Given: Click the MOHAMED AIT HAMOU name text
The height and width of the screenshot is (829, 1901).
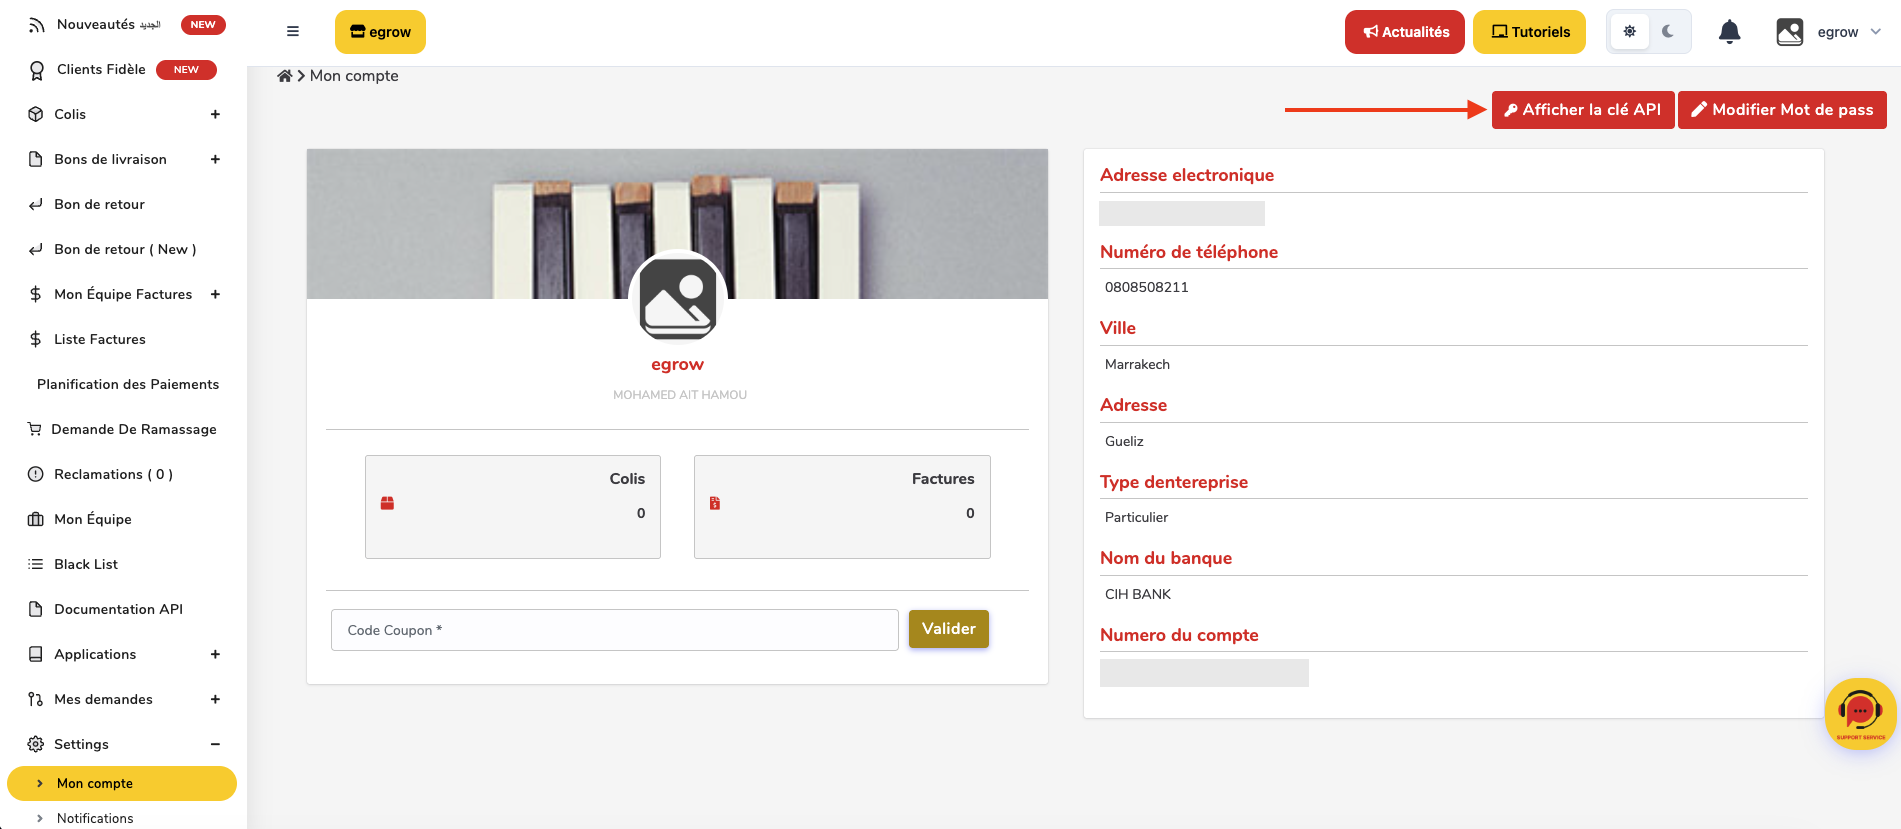Looking at the screenshot, I should click(680, 395).
